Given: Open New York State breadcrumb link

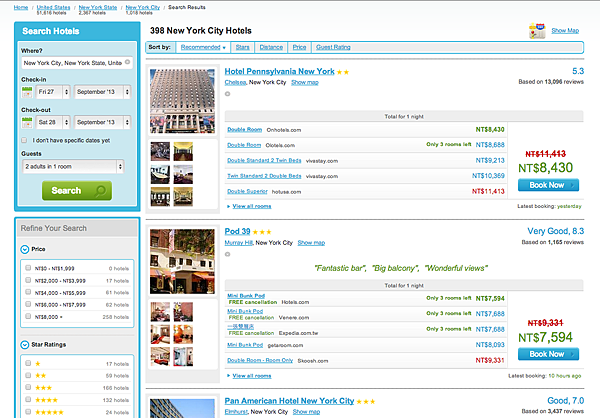Looking at the screenshot, I should click(x=98, y=7).
